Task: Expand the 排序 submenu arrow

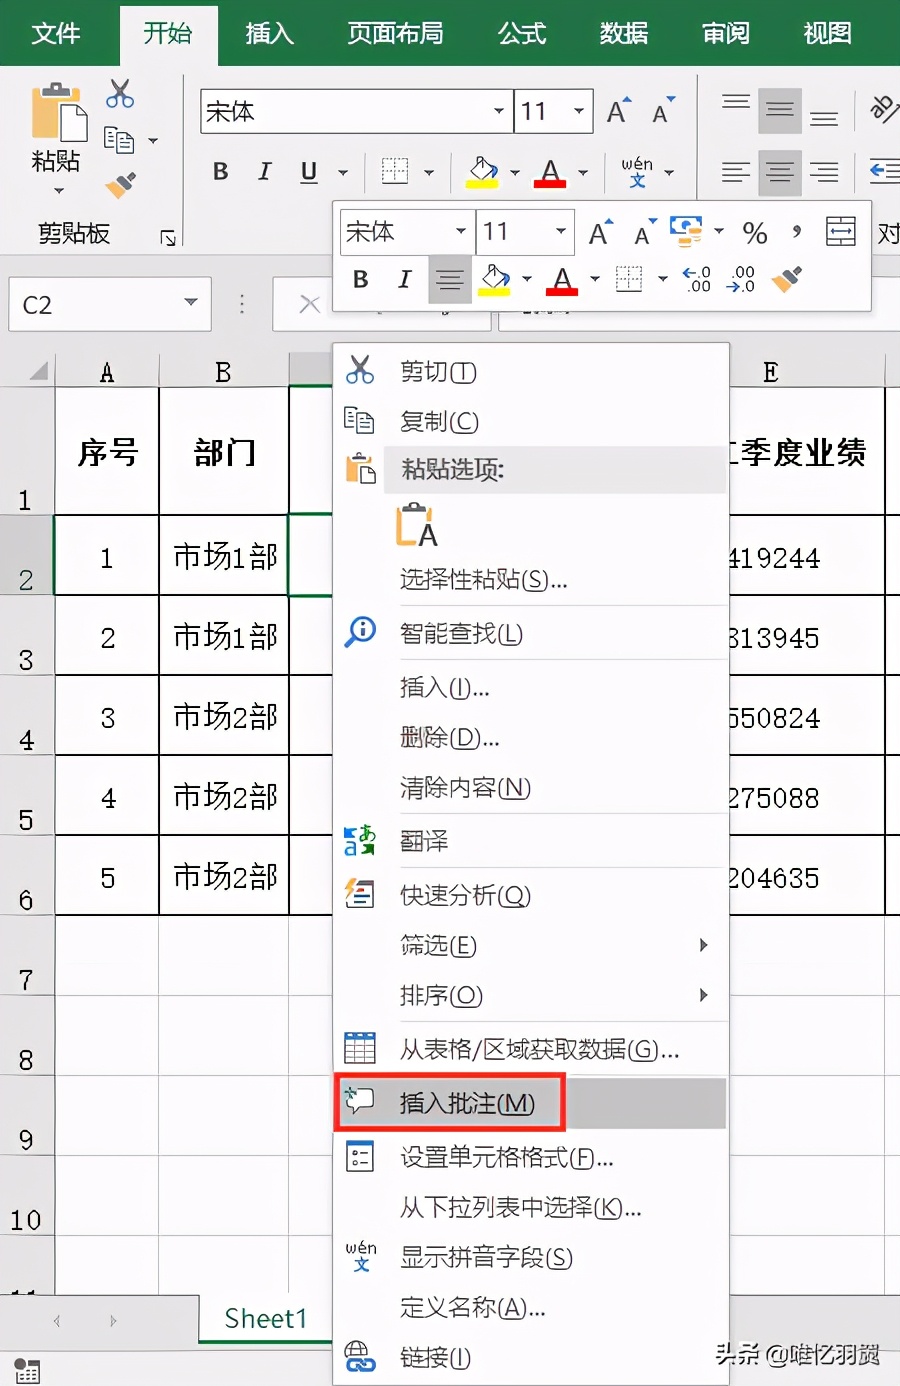Action: click(x=703, y=995)
